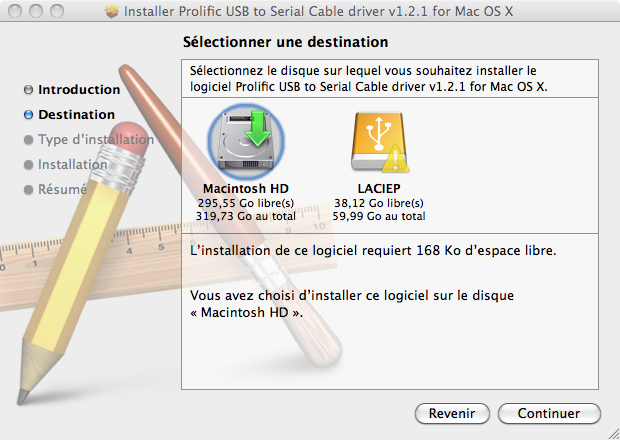Click the Résumé step in sidebar
Image resolution: width=620 pixels, height=440 pixels.
coord(62,189)
